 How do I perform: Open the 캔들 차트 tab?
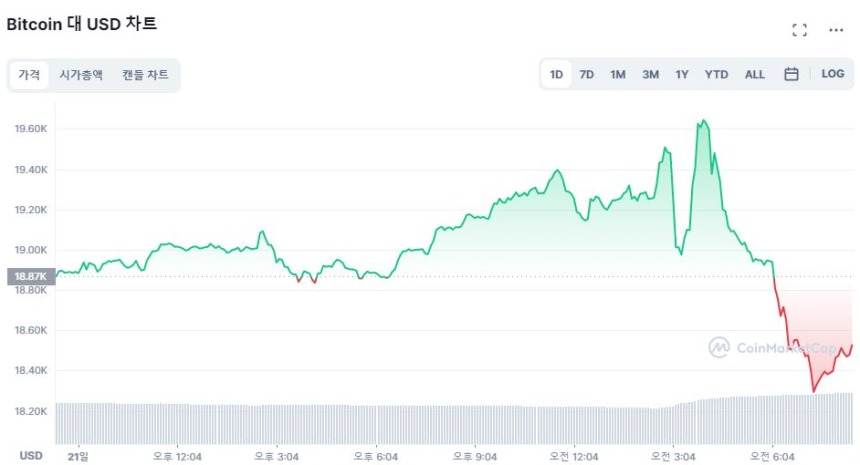pyautogui.click(x=145, y=75)
